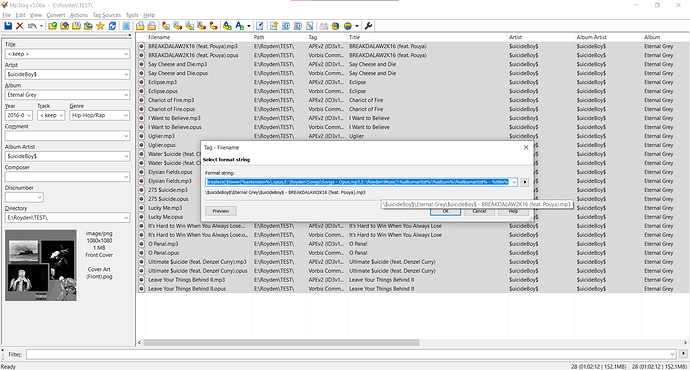This screenshot has width=690, height=370.
Task: Sort by the Album Artist column header
Action: point(608,37)
